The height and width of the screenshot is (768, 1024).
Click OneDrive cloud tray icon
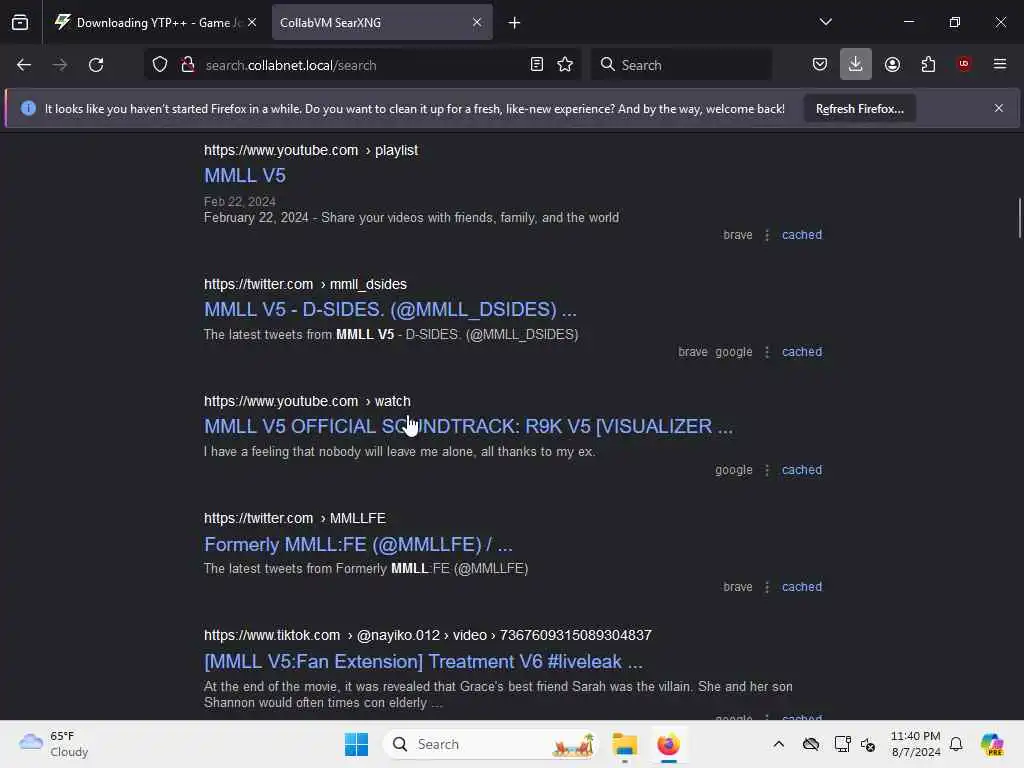(810, 744)
